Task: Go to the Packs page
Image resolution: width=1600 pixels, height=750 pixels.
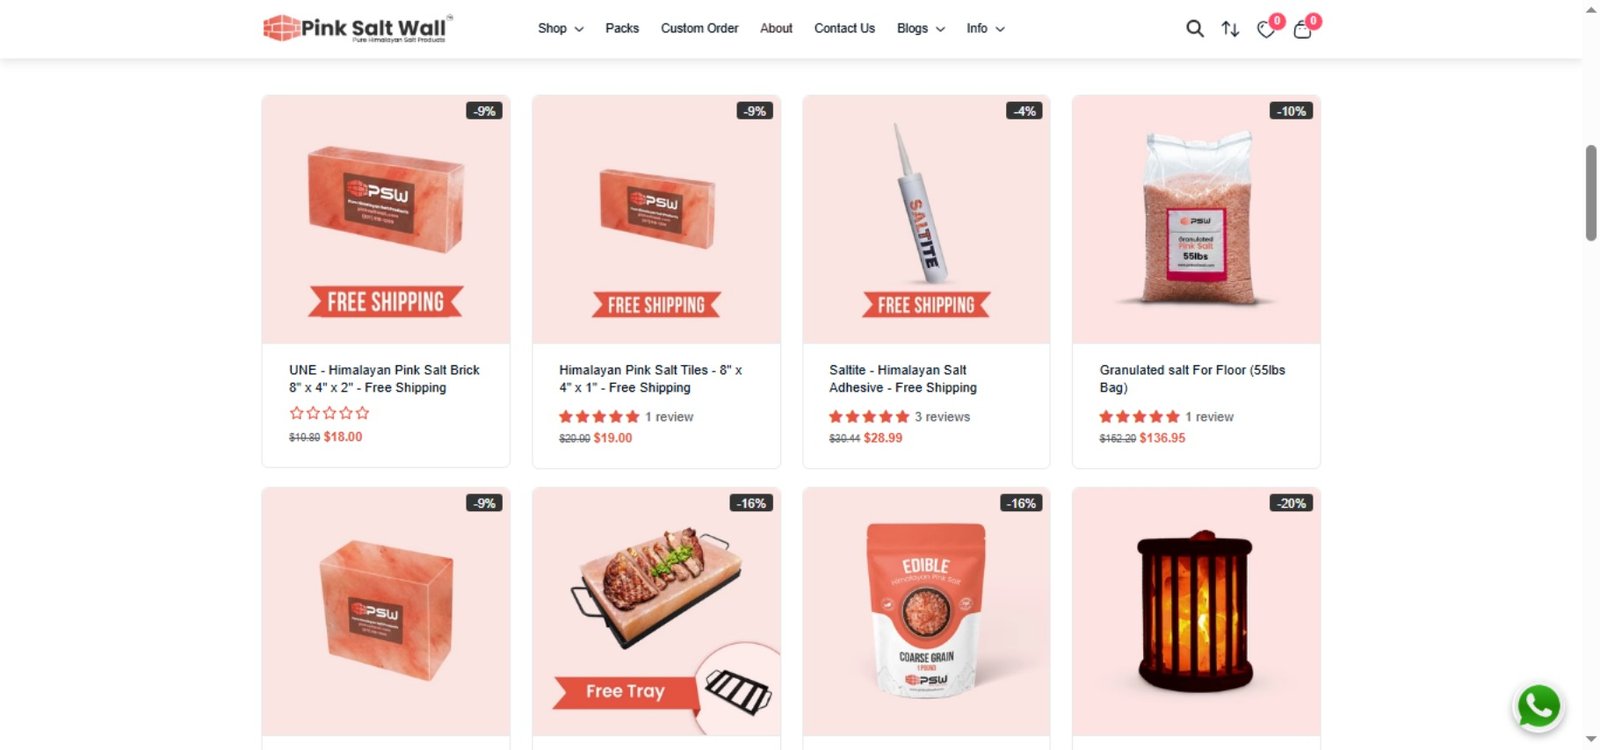Action: coord(622,28)
